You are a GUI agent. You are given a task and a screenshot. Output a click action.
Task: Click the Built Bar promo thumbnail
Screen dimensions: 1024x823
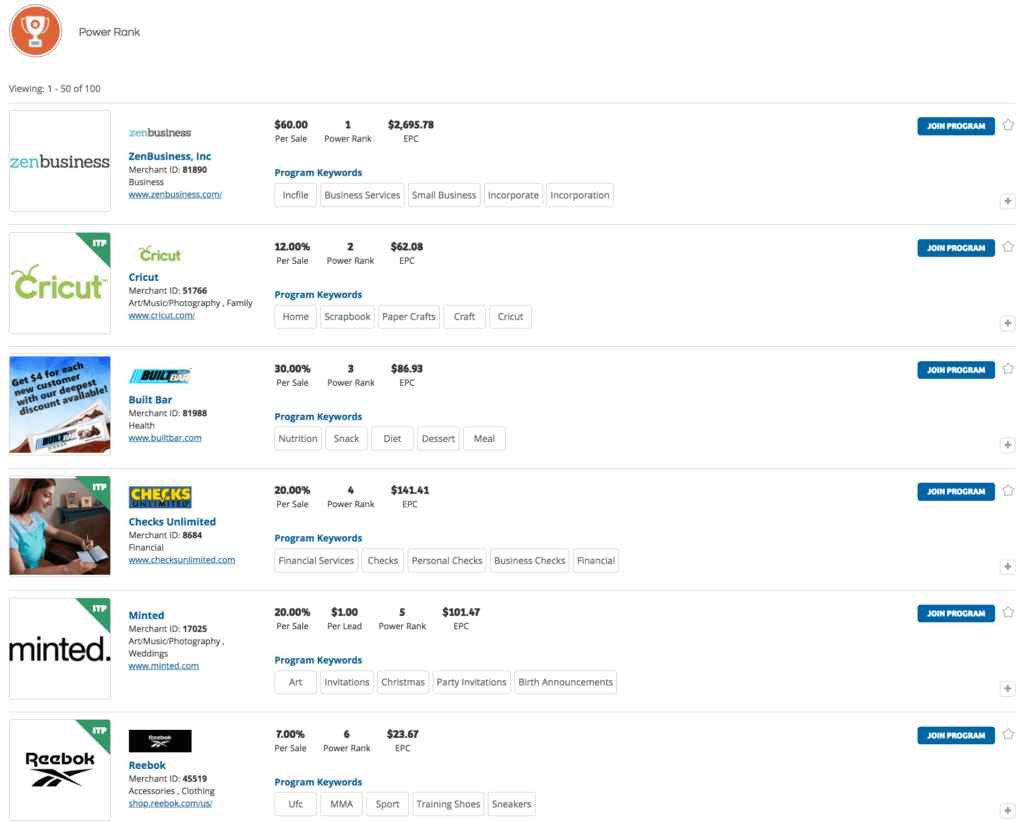coord(60,405)
